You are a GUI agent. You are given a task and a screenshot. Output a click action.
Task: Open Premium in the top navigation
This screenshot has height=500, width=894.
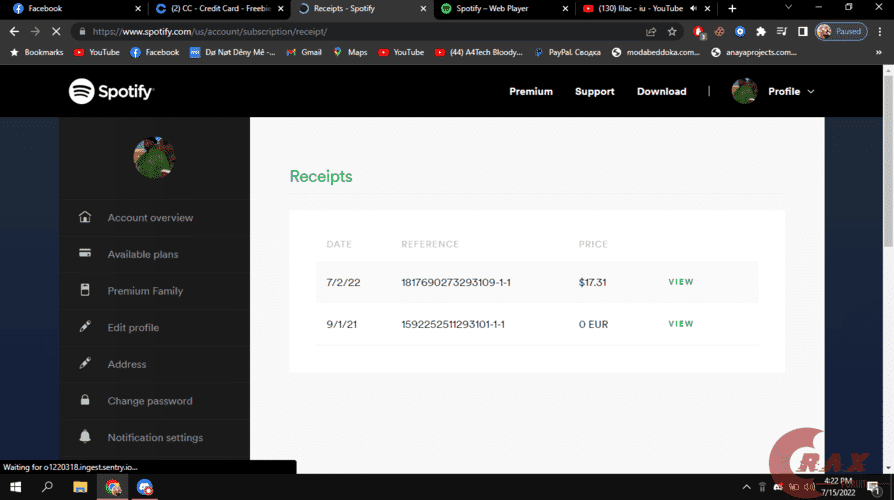tap(531, 91)
